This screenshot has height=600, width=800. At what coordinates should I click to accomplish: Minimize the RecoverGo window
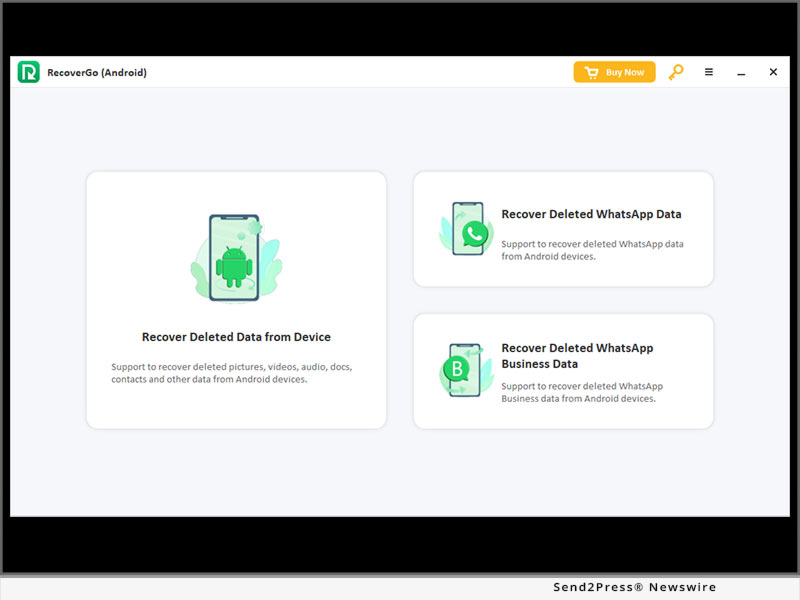click(x=741, y=73)
